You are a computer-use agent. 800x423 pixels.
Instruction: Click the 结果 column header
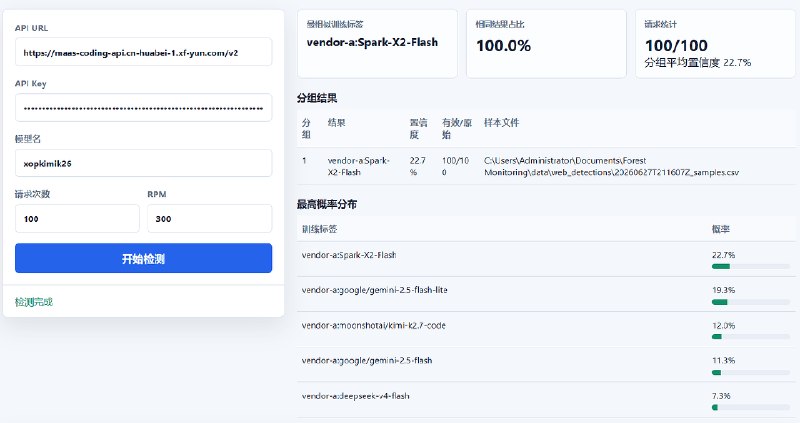point(336,122)
